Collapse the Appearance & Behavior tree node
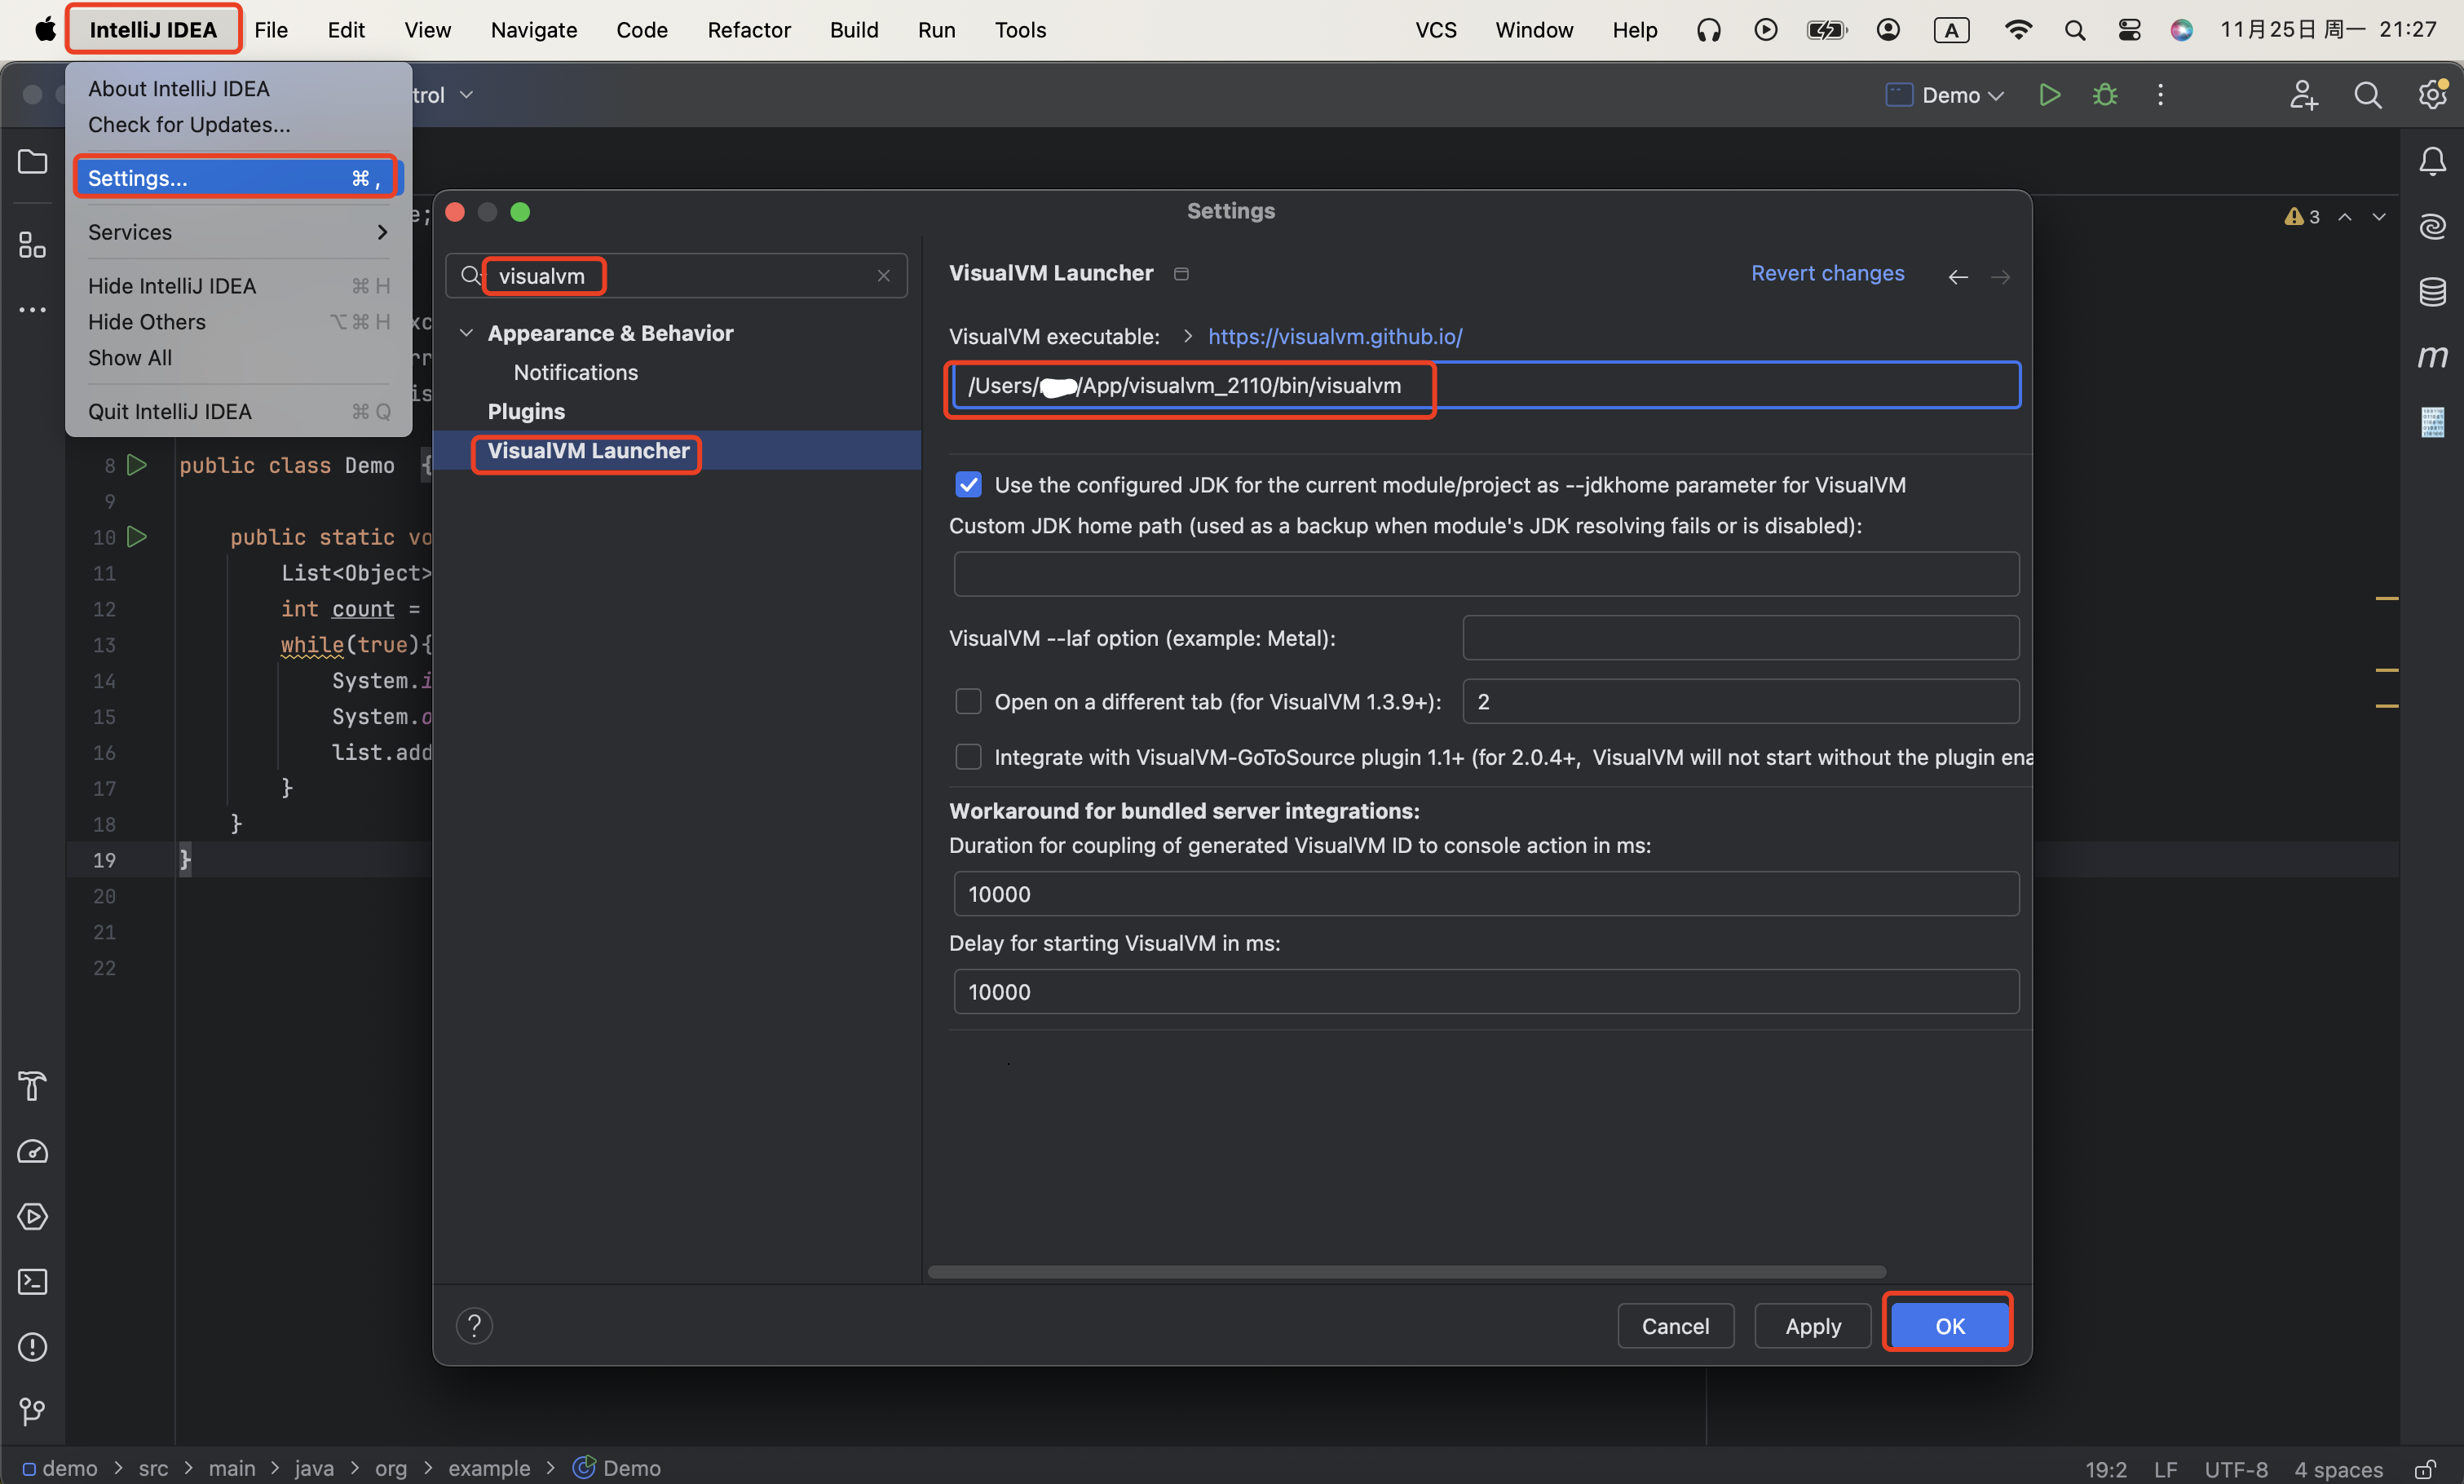The width and height of the screenshot is (2464, 1484). (466, 333)
